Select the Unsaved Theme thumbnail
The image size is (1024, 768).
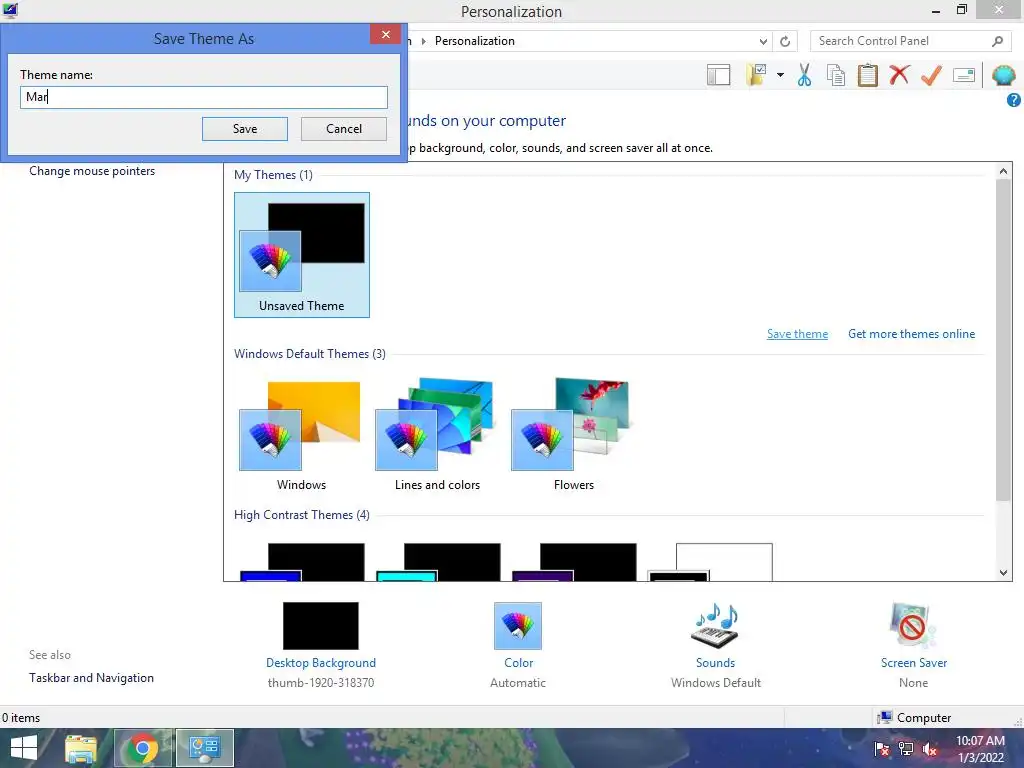tap(302, 255)
